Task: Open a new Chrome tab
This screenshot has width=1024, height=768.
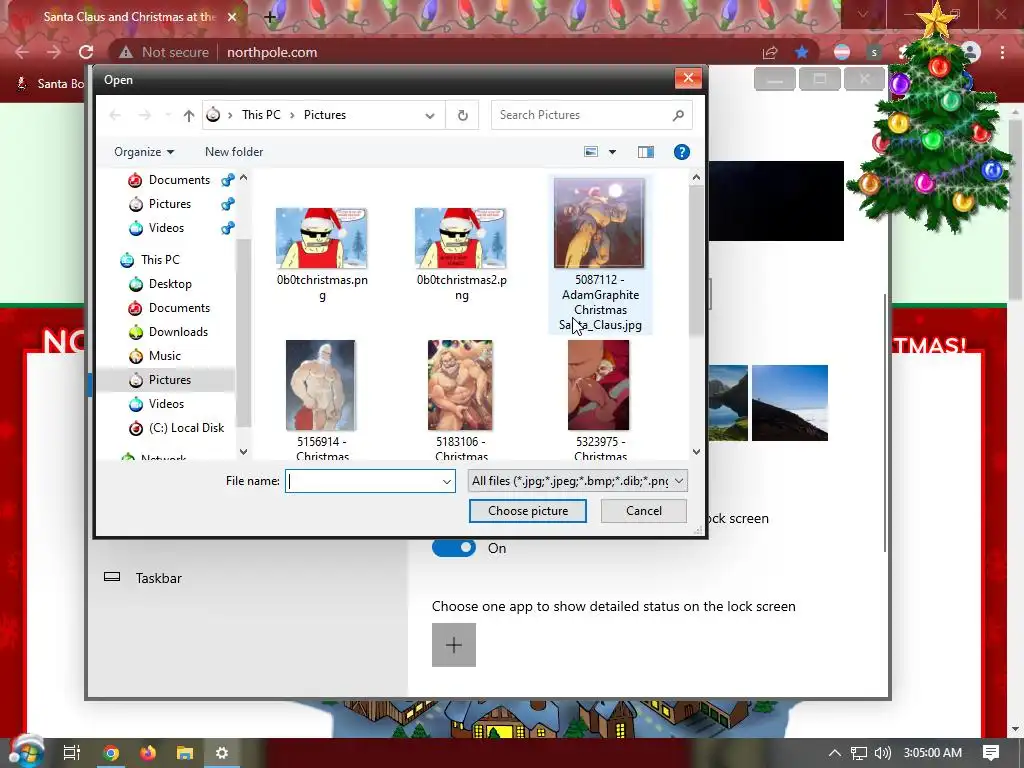Action: pos(270,17)
